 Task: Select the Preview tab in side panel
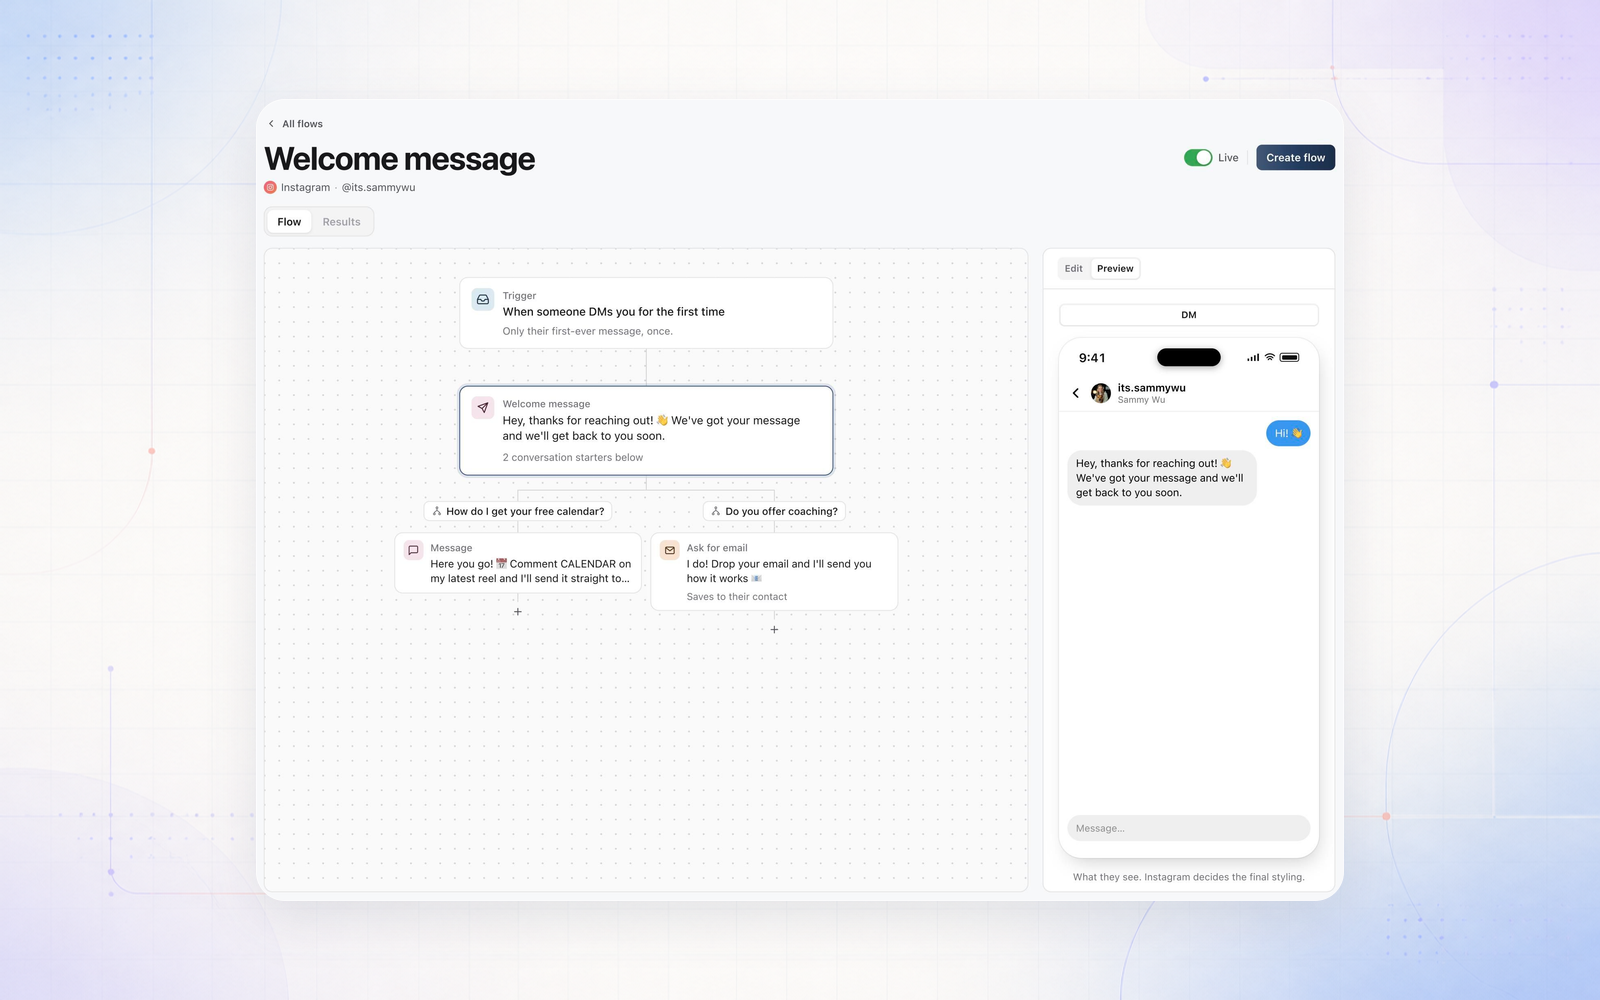(1115, 268)
